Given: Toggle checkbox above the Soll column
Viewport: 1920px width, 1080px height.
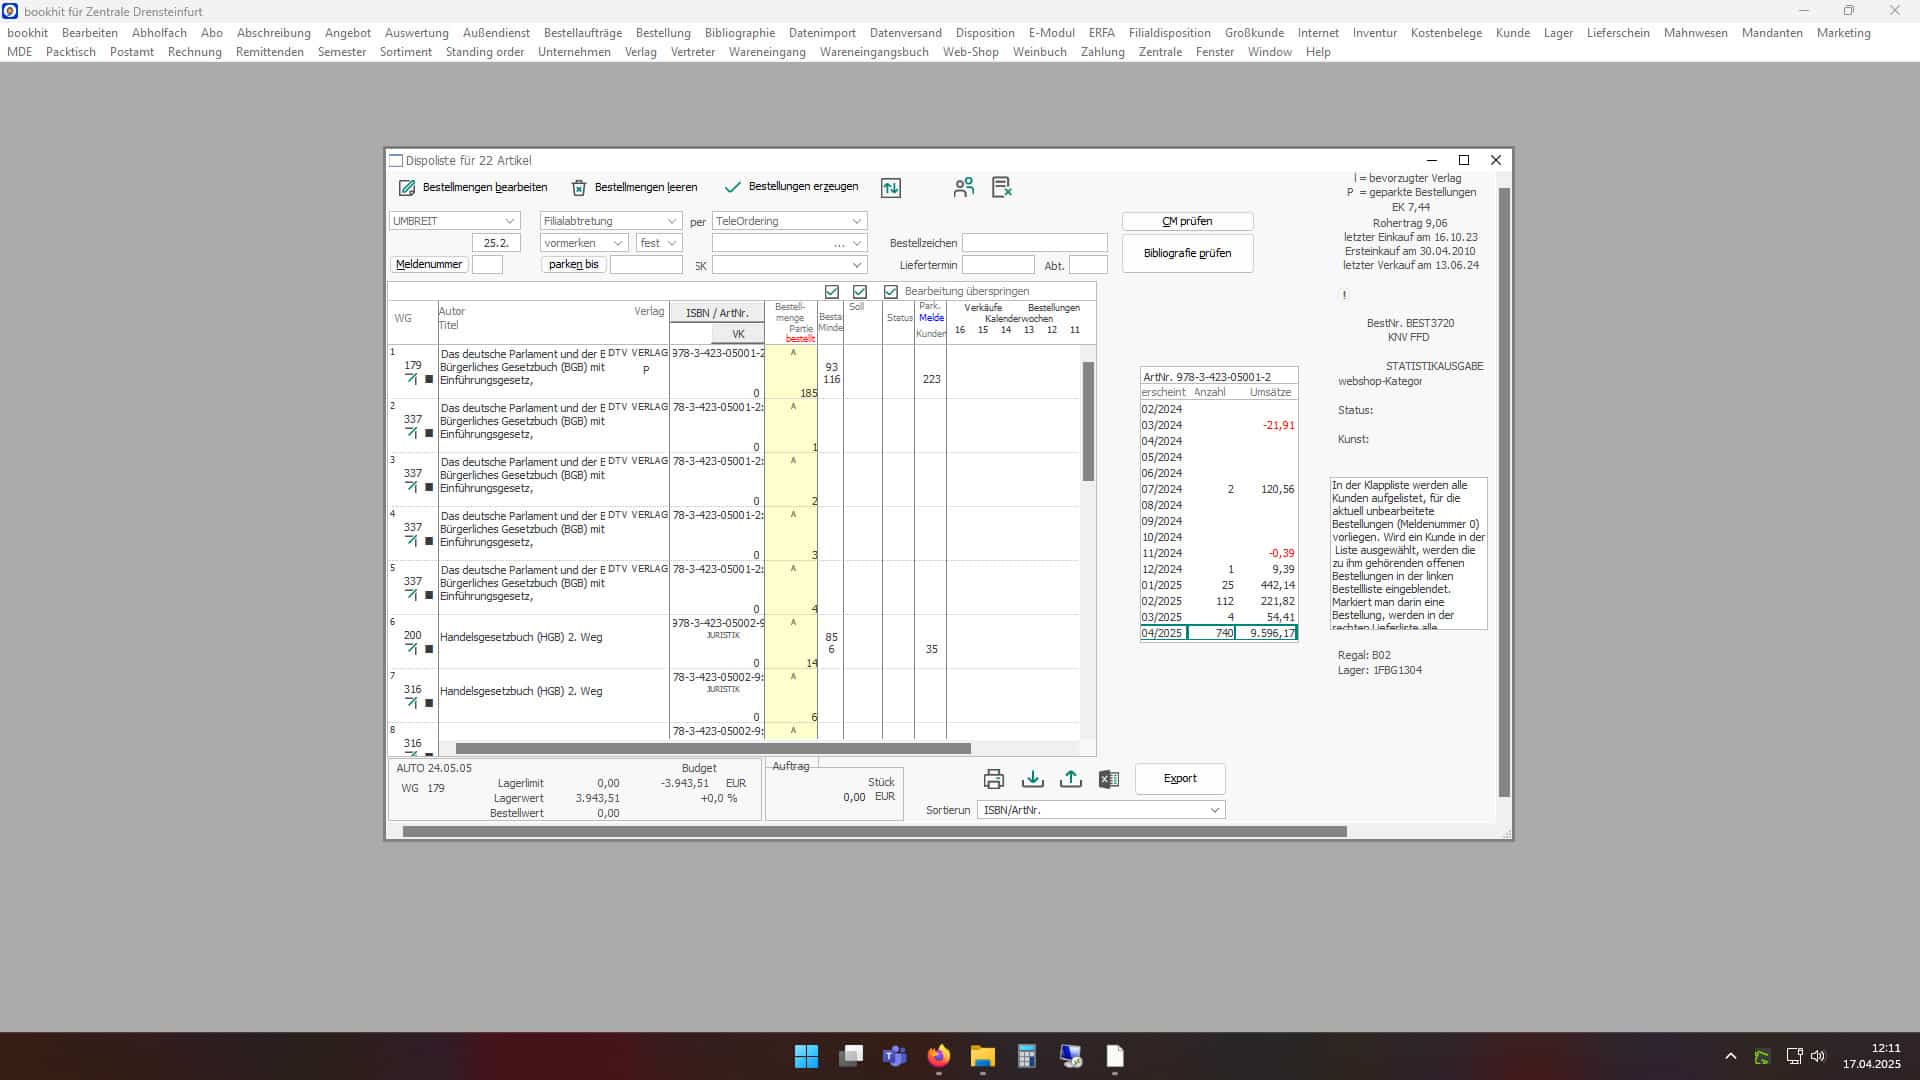Looking at the screenshot, I should click(x=860, y=292).
